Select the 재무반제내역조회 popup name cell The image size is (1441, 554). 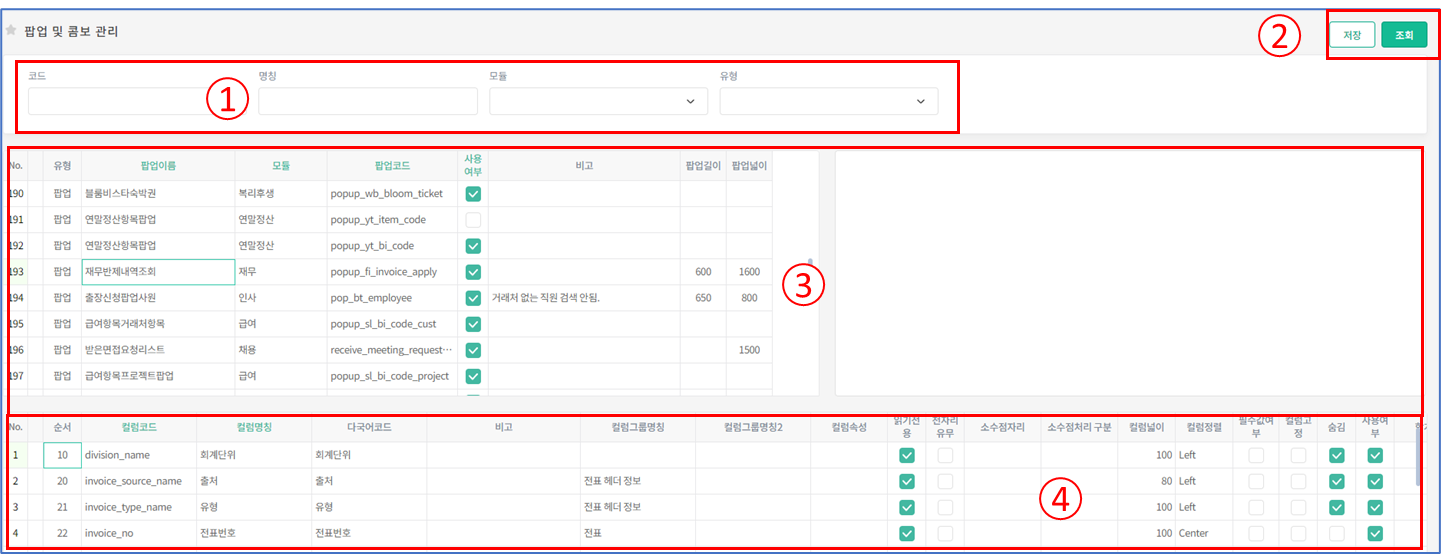[x=158, y=272]
